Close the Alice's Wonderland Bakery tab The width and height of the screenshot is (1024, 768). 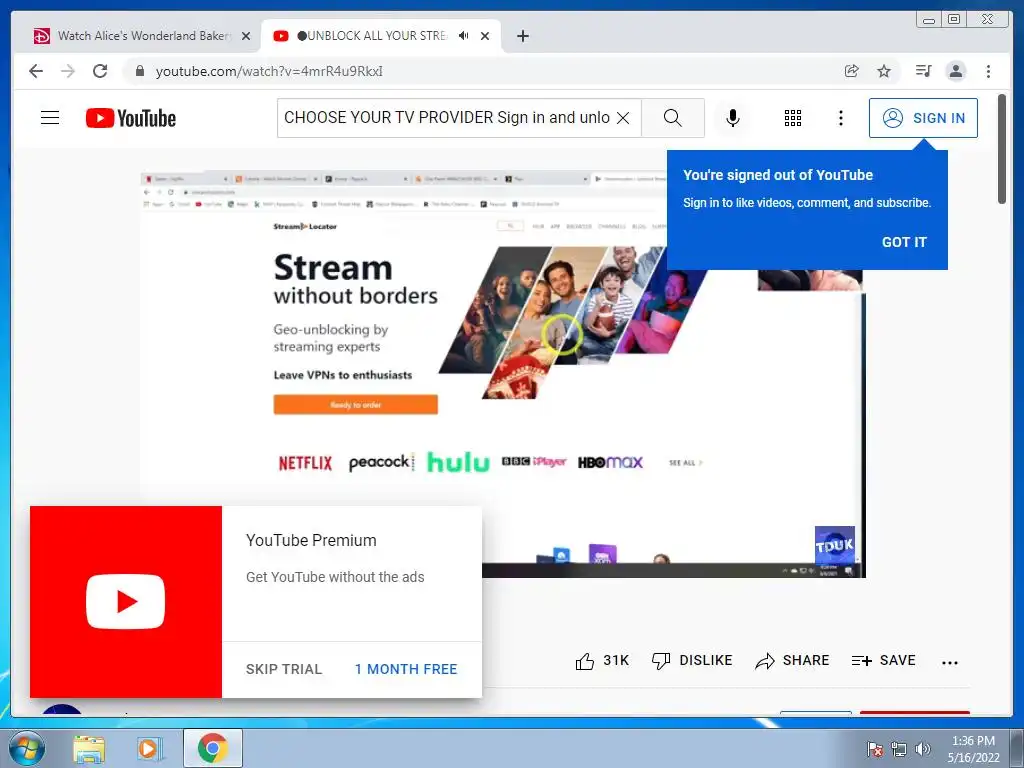tap(246, 36)
